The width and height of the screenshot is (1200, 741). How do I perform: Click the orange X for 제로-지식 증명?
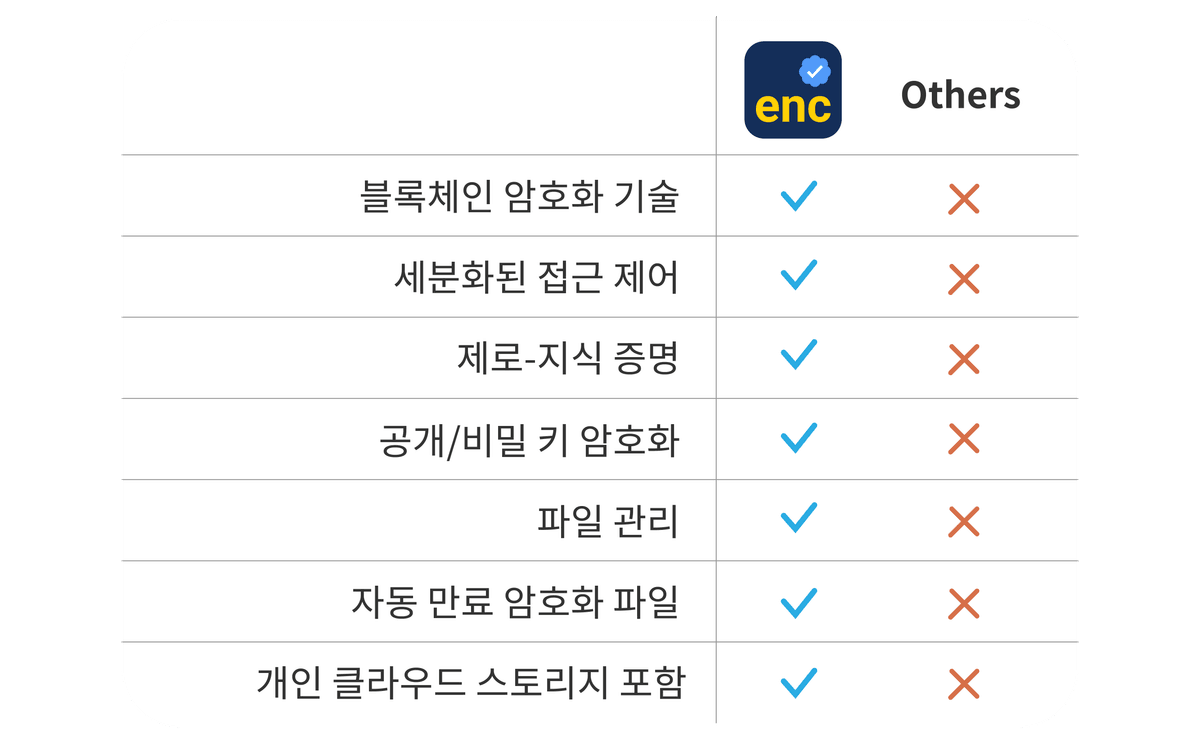click(x=963, y=359)
